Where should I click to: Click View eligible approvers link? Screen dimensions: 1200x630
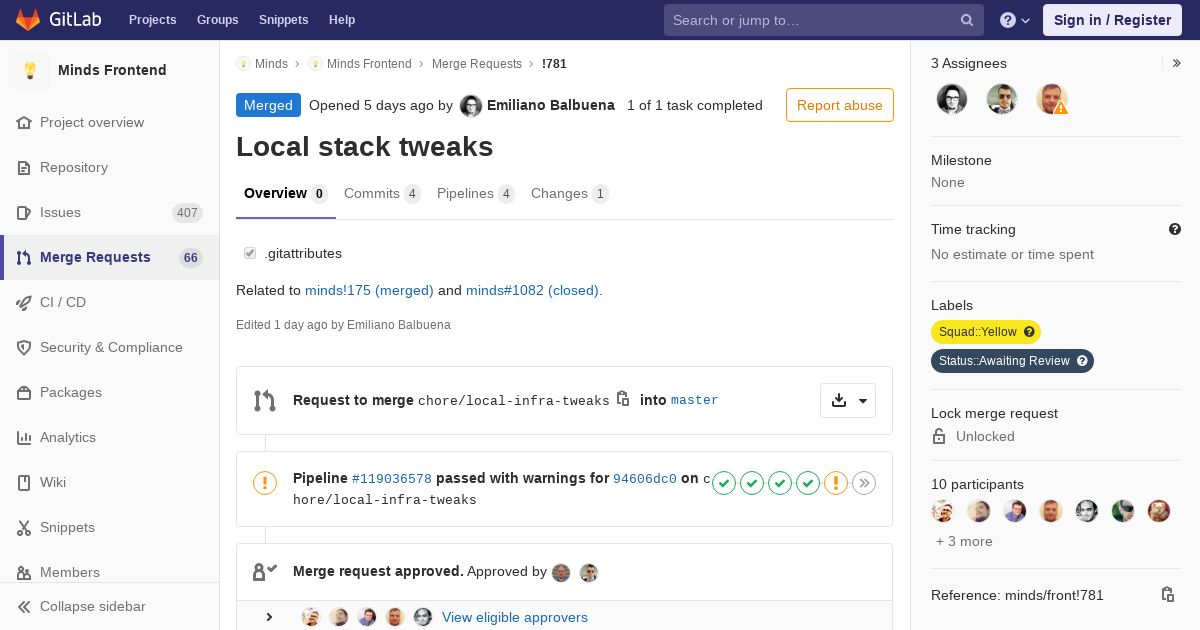[x=515, y=617]
